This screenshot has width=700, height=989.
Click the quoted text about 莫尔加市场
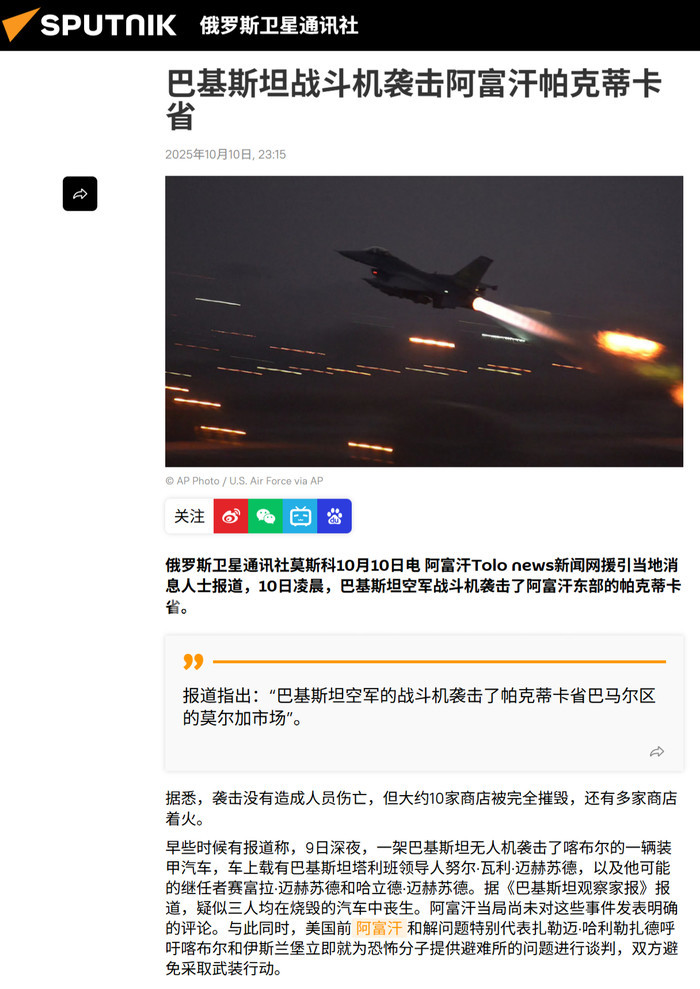[419, 706]
